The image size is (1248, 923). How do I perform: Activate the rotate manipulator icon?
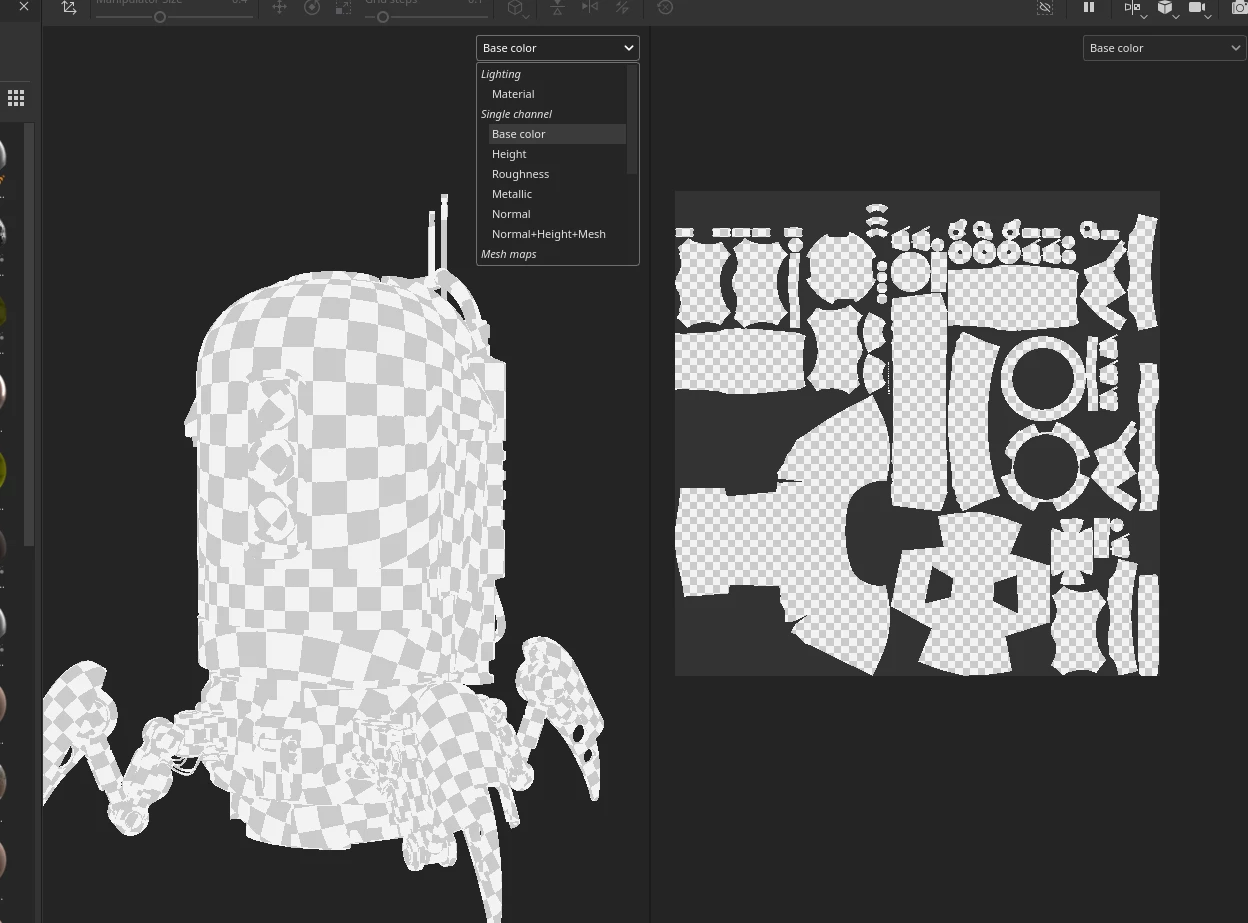click(x=312, y=7)
